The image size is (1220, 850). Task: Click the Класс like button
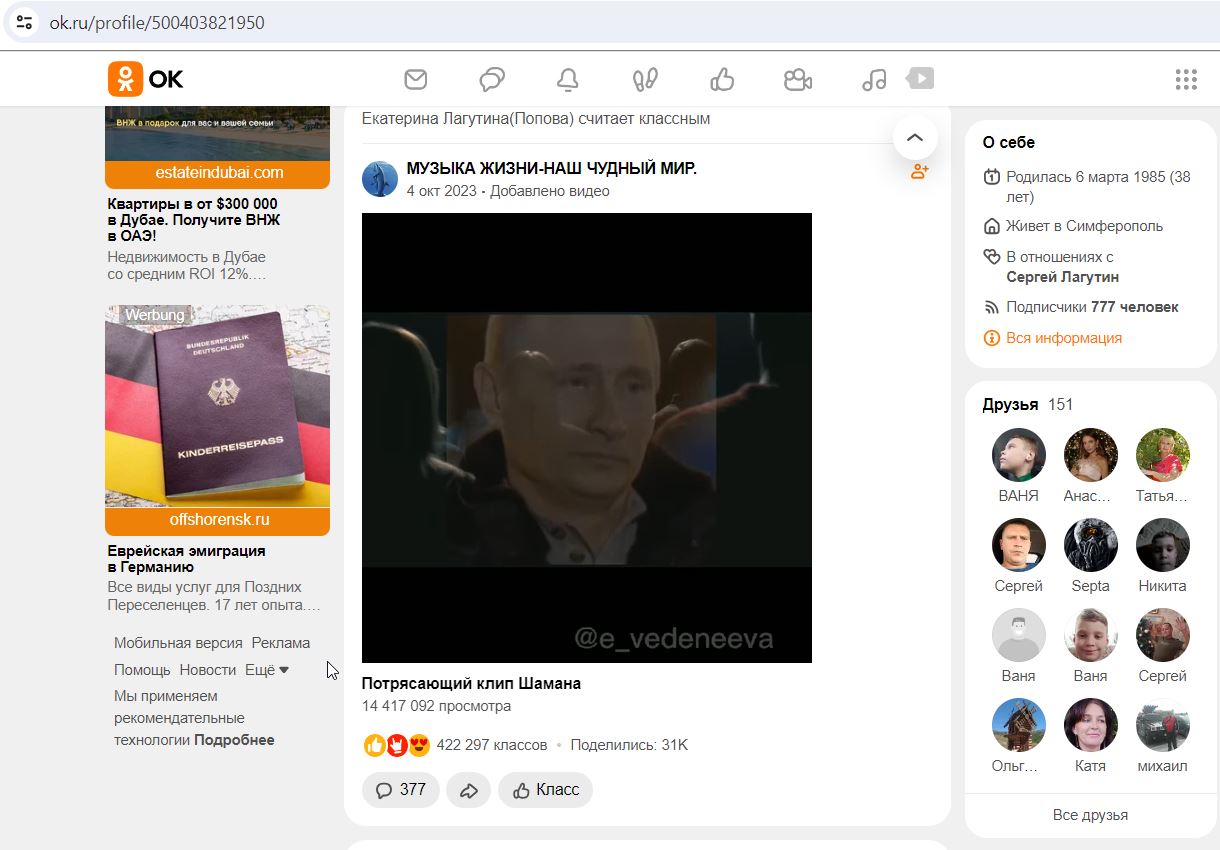tap(545, 790)
